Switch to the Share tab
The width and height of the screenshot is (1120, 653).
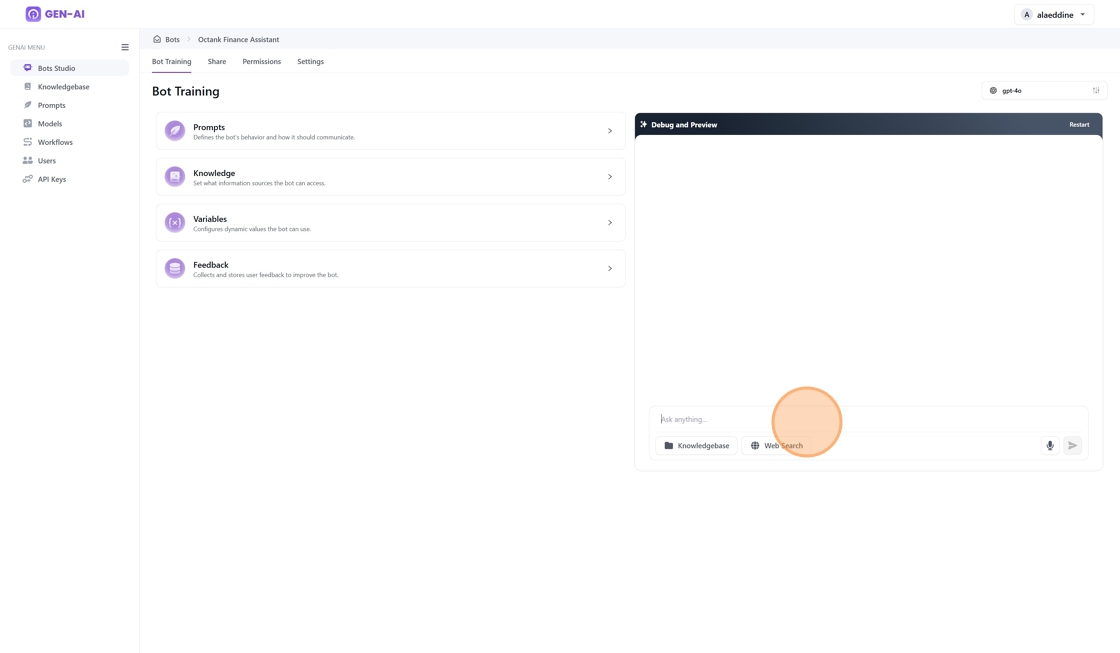click(217, 62)
